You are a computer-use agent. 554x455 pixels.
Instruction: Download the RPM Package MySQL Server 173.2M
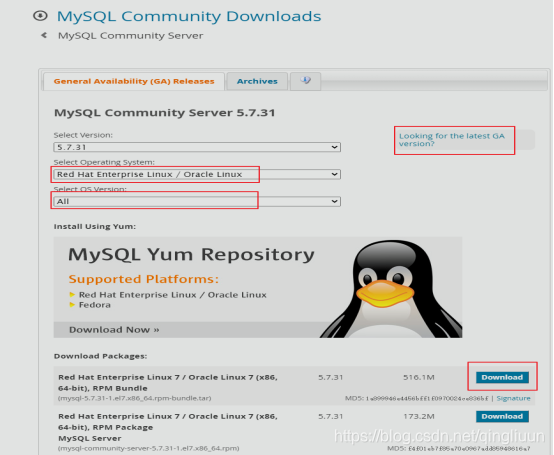coord(502,416)
